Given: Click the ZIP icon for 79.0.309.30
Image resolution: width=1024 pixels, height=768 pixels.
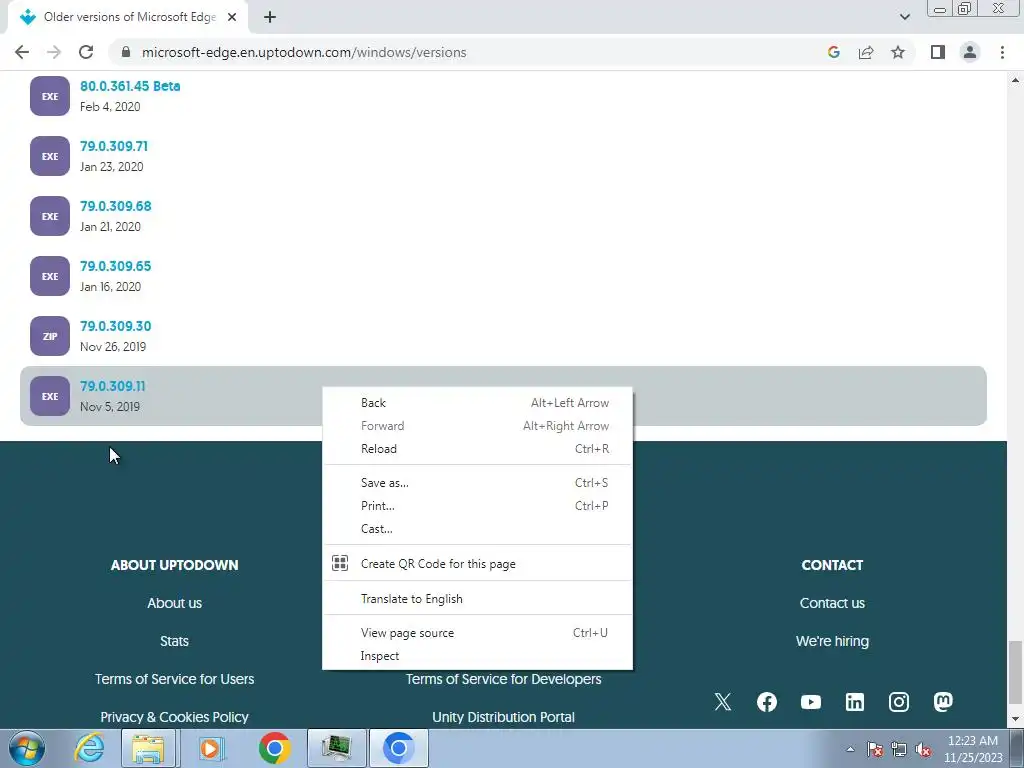Looking at the screenshot, I should [50, 336].
